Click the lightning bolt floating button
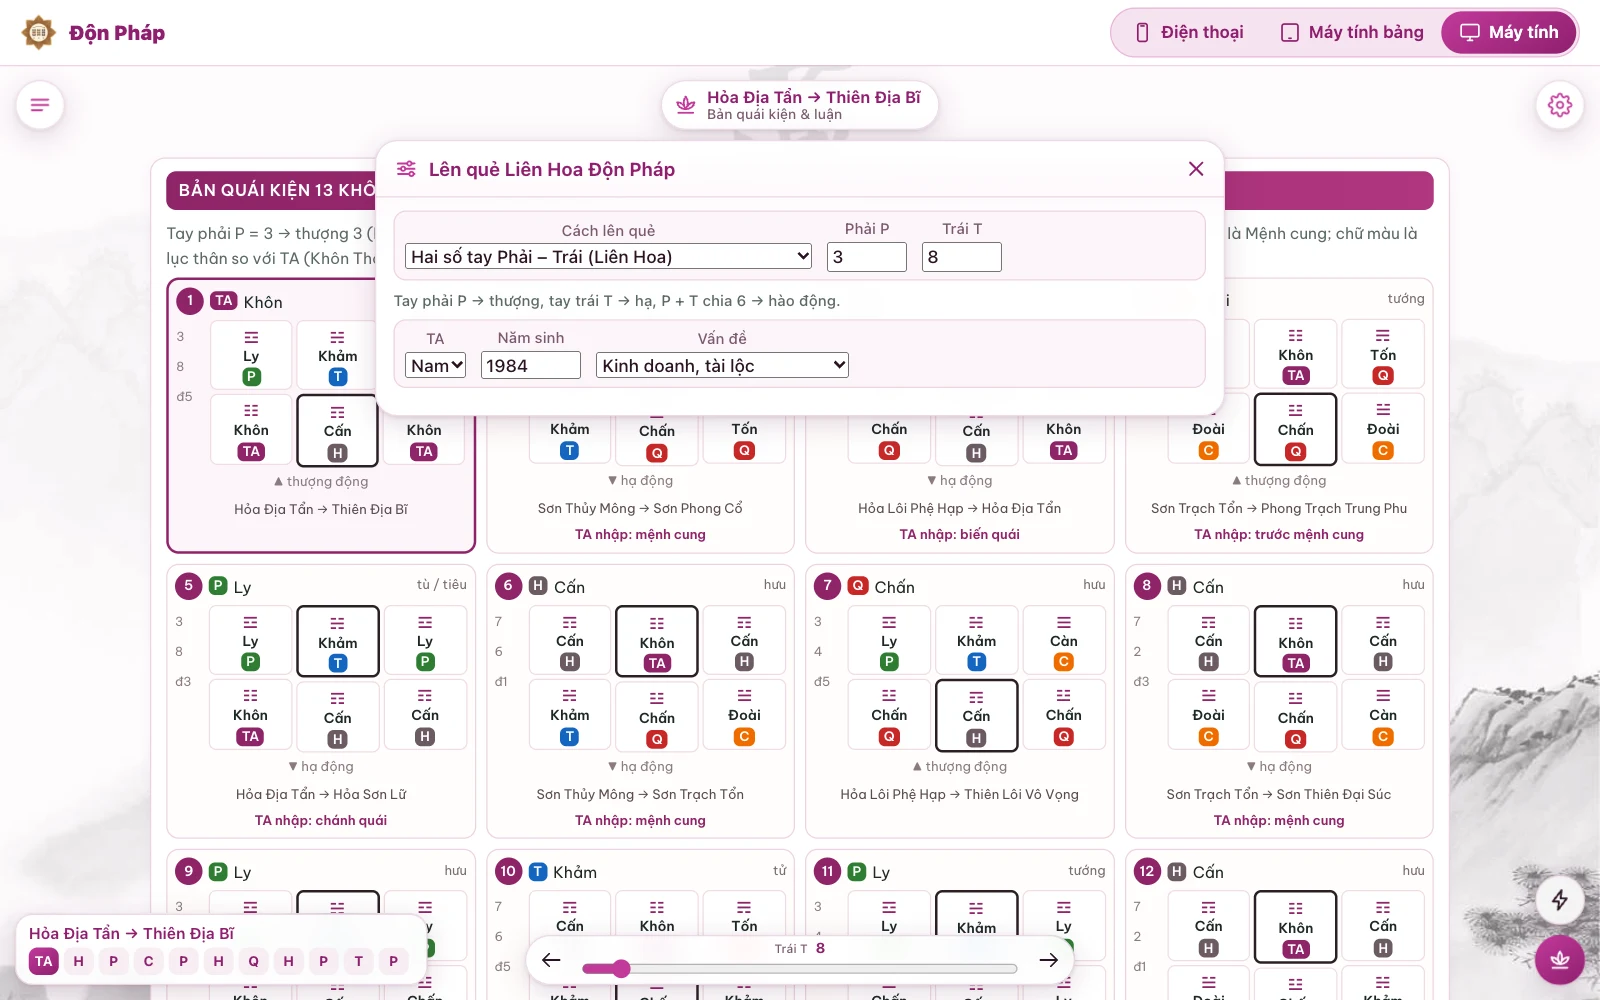 coord(1560,900)
